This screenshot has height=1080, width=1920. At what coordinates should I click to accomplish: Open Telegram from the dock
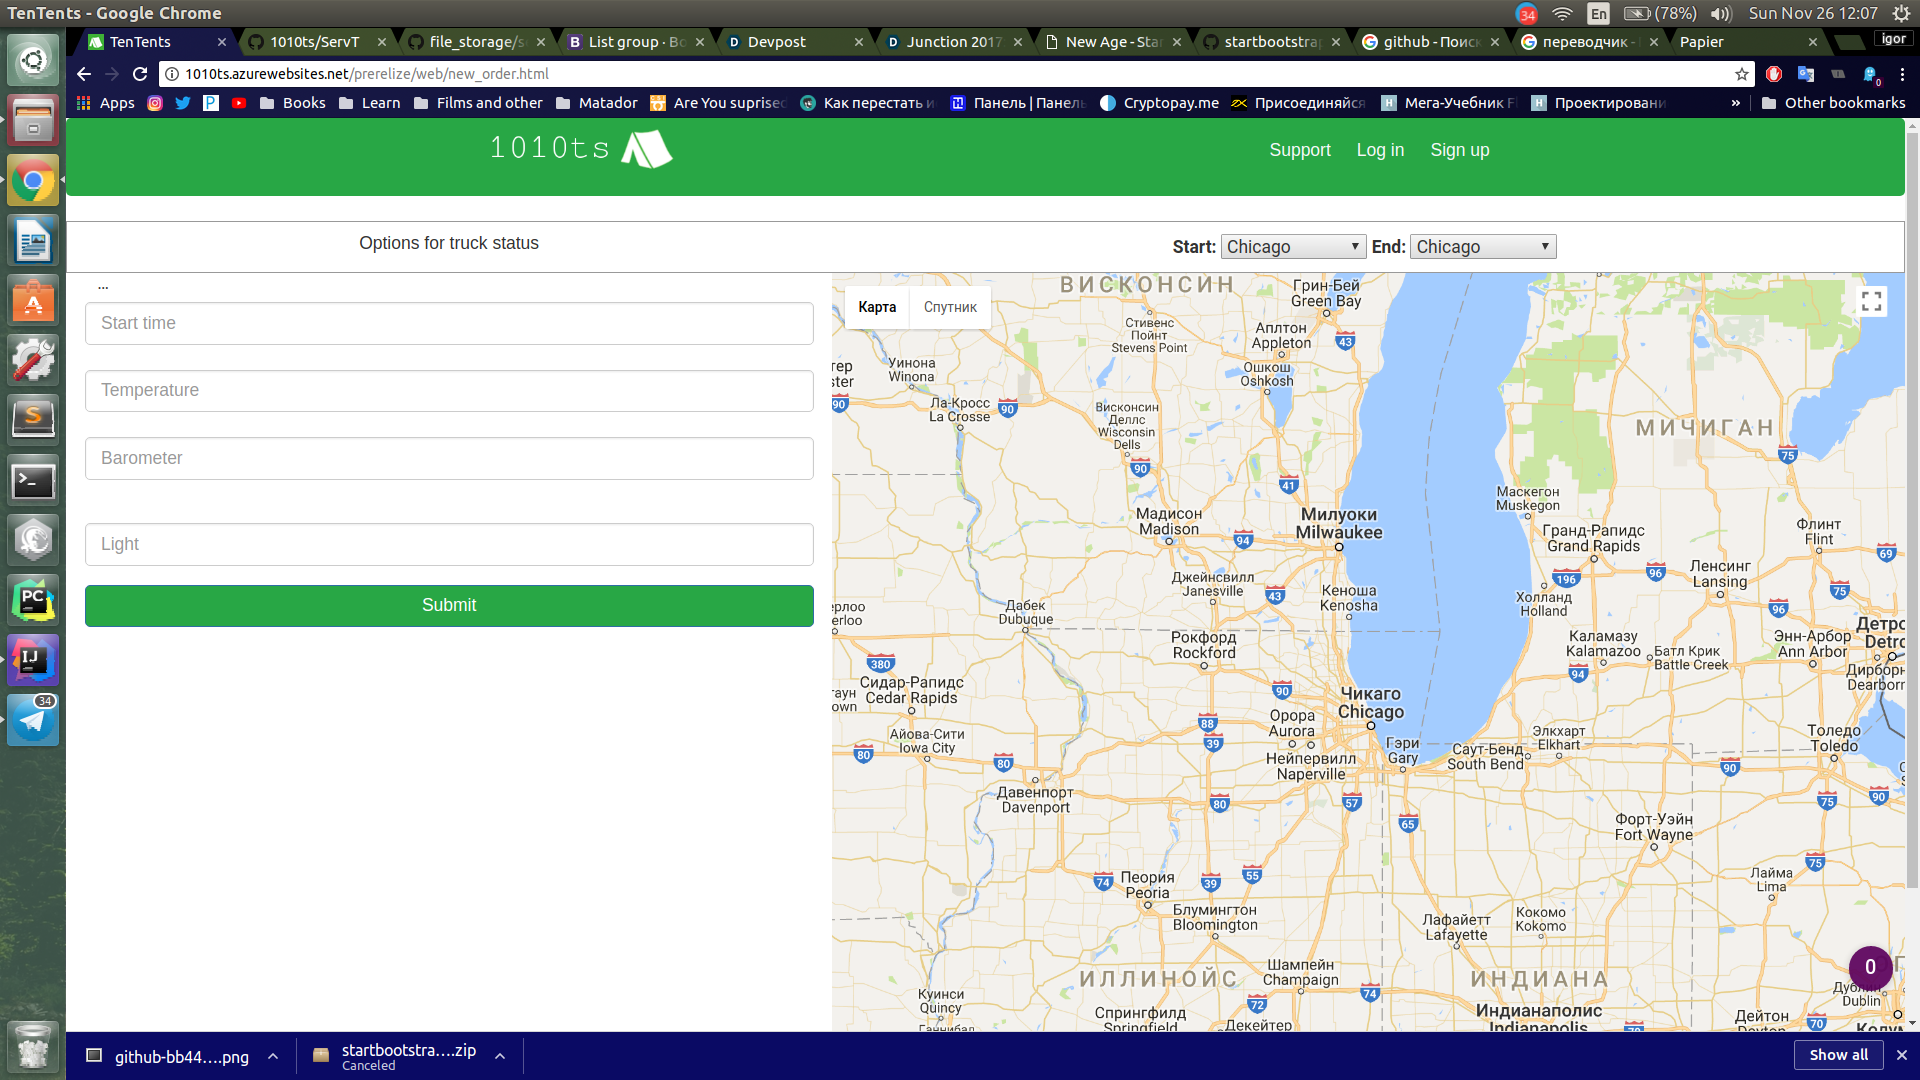pyautogui.click(x=33, y=720)
